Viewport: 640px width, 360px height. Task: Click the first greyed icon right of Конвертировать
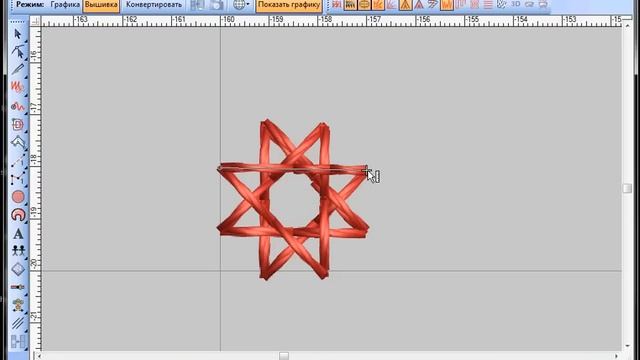coord(197,5)
